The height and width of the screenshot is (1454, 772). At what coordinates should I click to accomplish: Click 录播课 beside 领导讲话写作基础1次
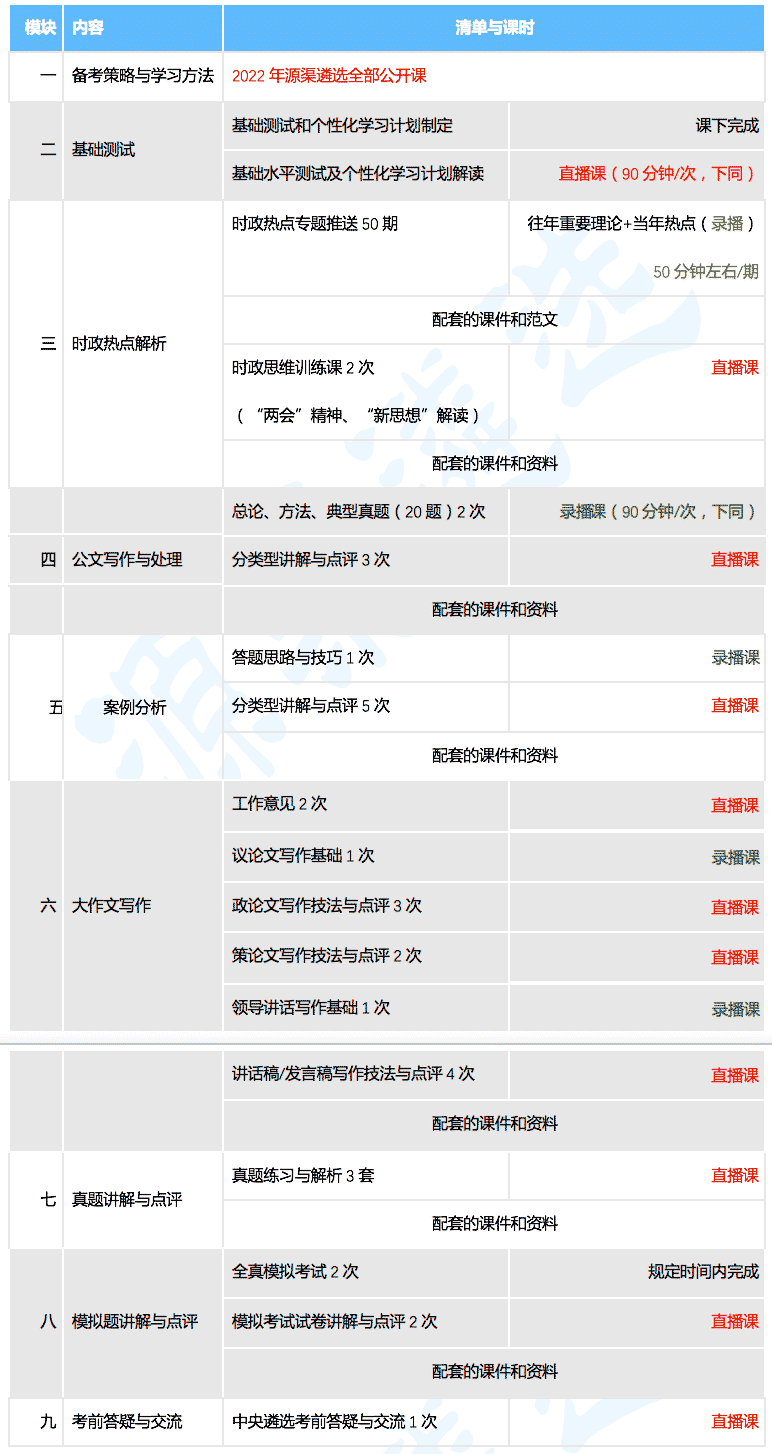(735, 1010)
